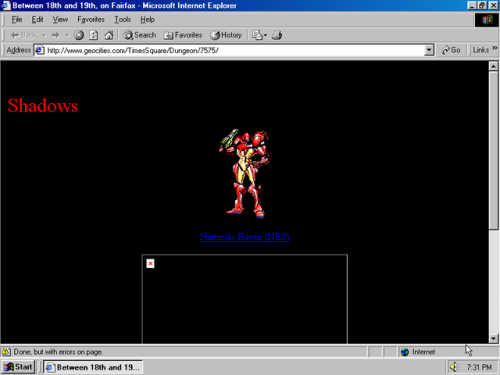Expand the Back button history dropdown
The height and width of the screenshot is (375, 500).
[44, 35]
